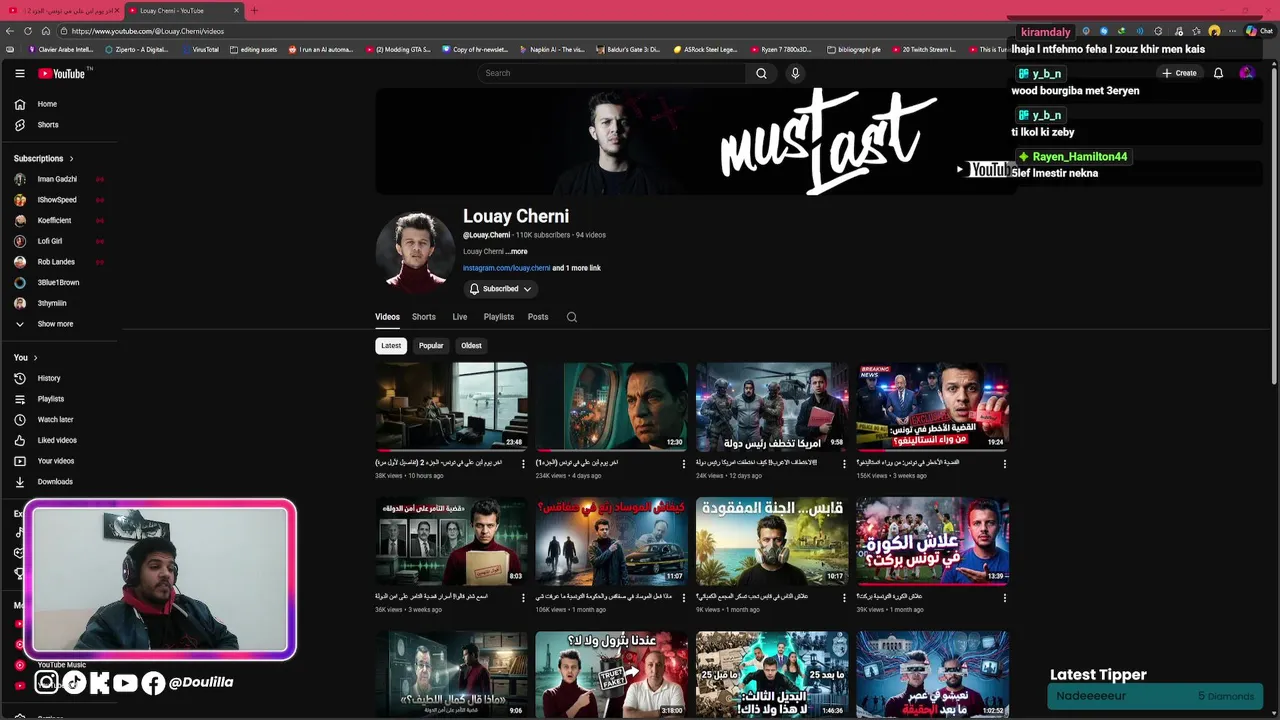
Task: Open a new browser tab
Action: (x=254, y=10)
